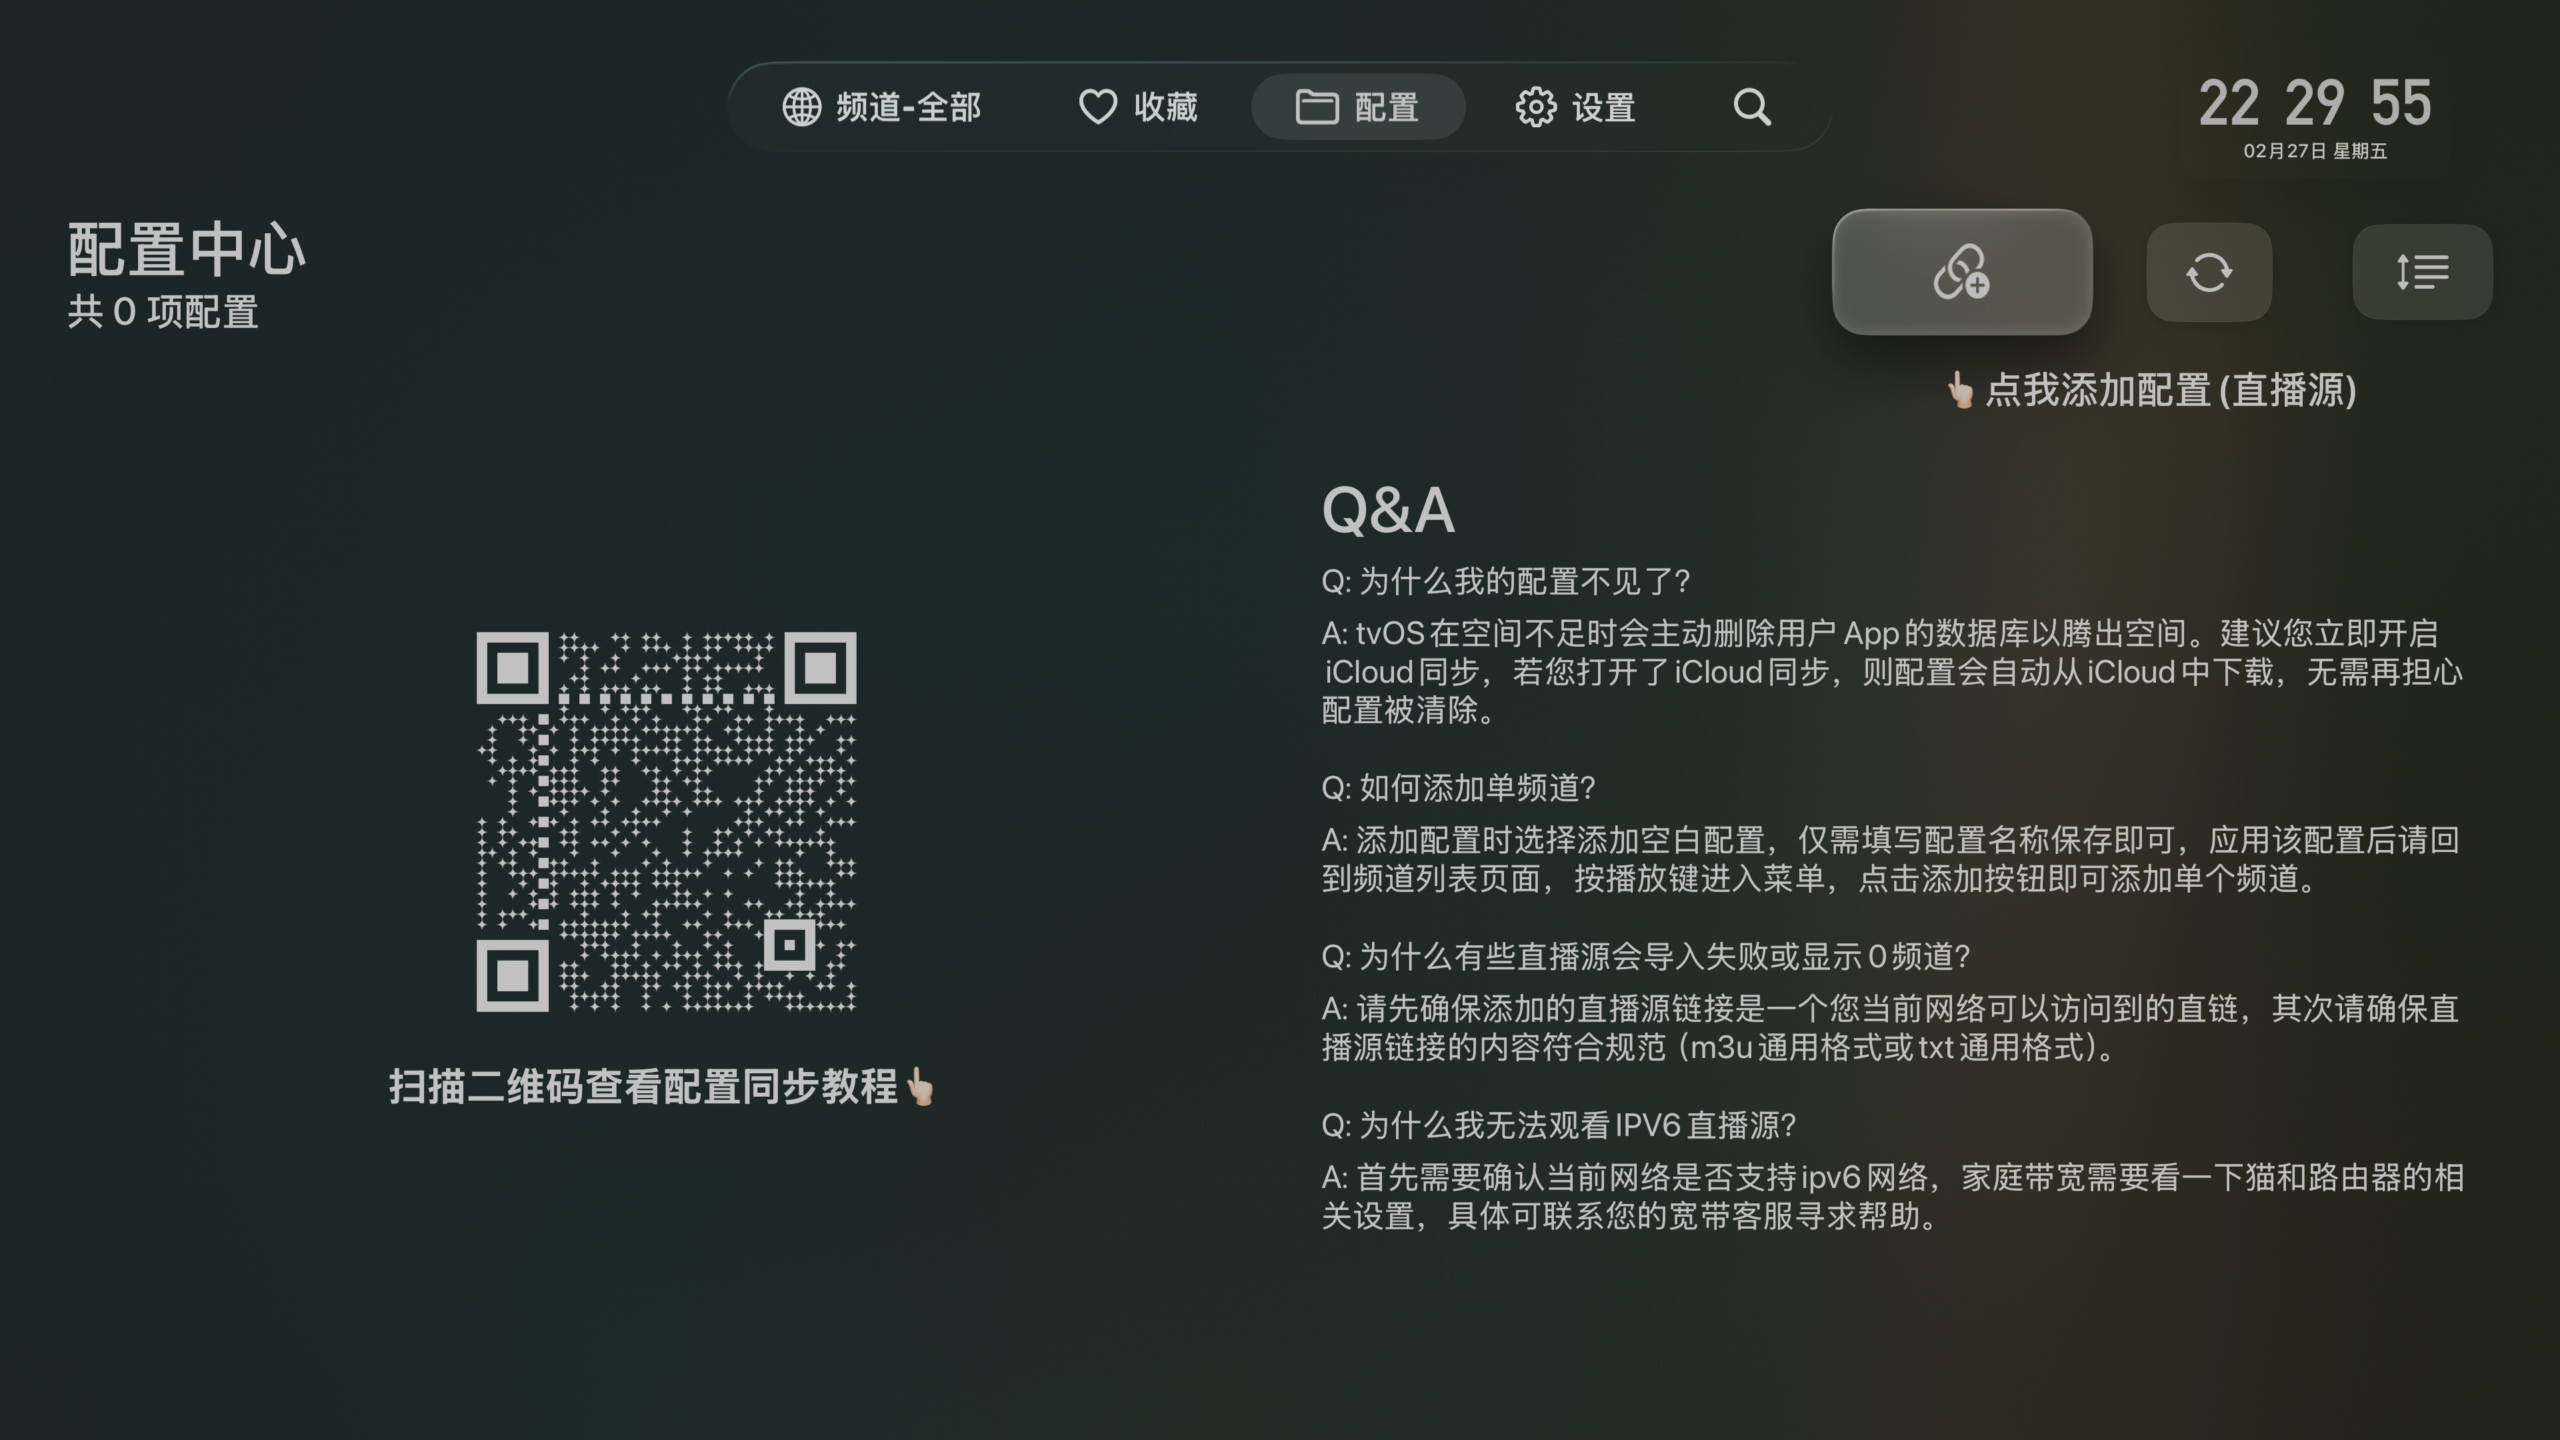Click the QR code image
Image resolution: width=2560 pixels, height=1440 pixels.
[x=666, y=821]
